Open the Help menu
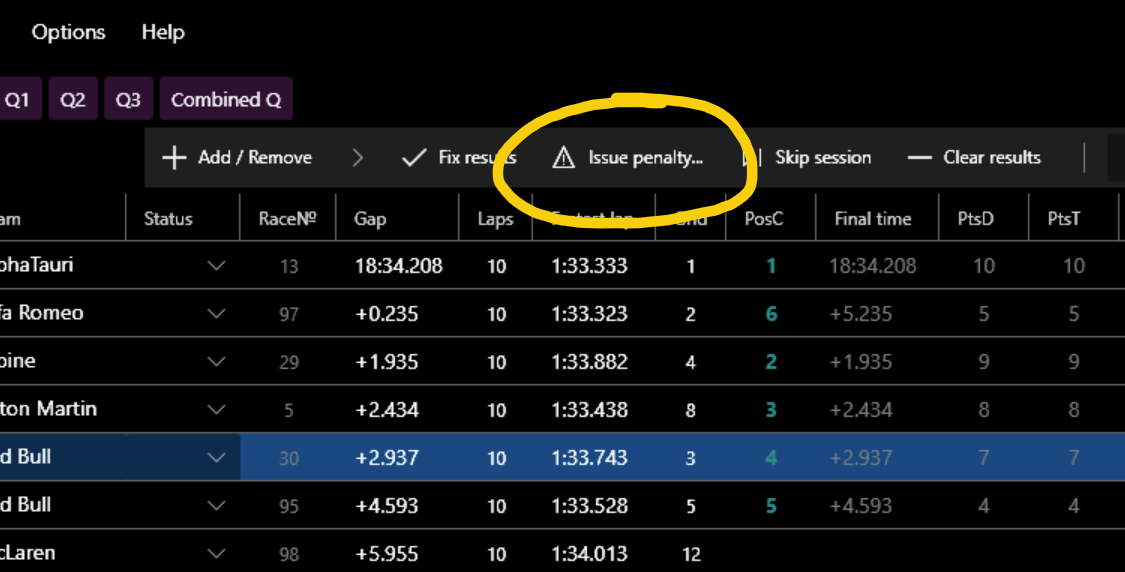 tap(163, 32)
